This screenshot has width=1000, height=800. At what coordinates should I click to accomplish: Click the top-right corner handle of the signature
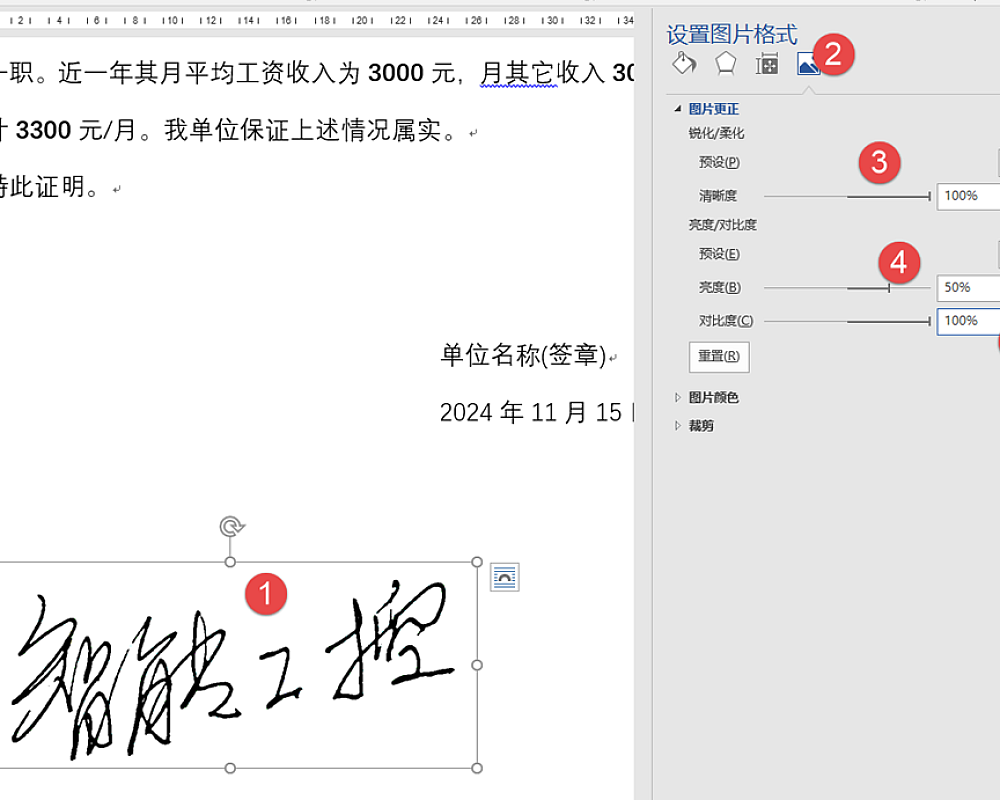[x=477, y=562]
